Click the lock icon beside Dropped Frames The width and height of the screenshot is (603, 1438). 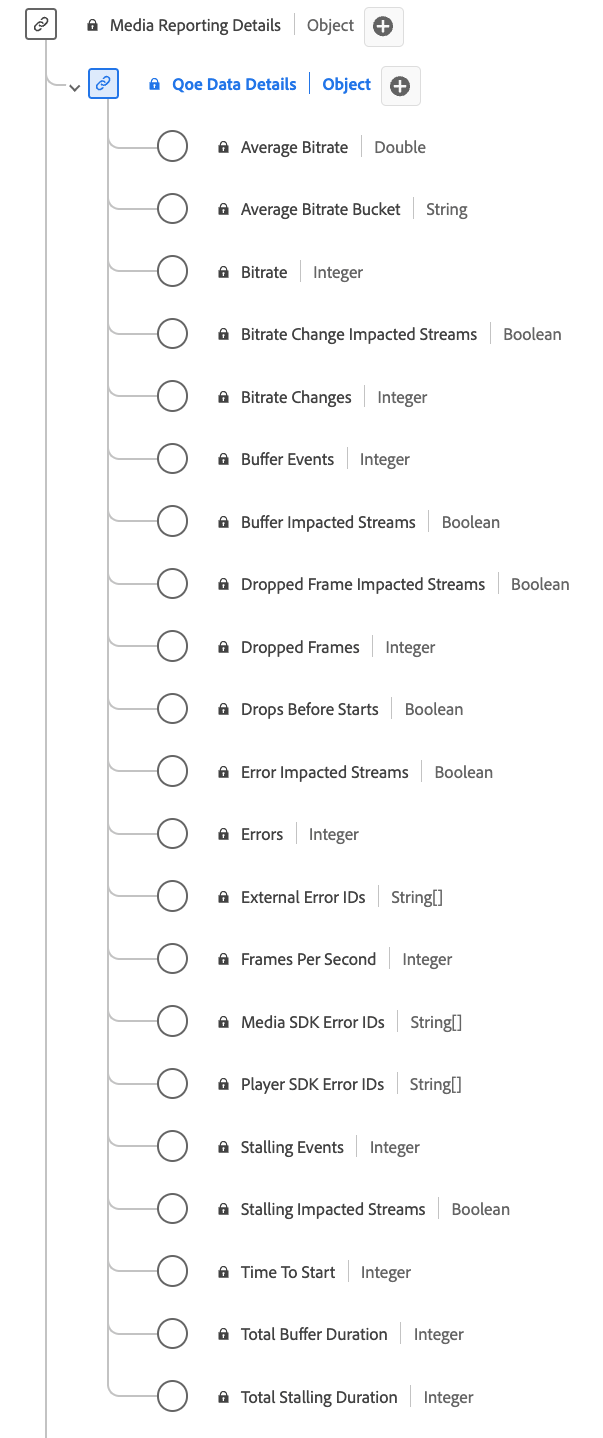tap(223, 646)
